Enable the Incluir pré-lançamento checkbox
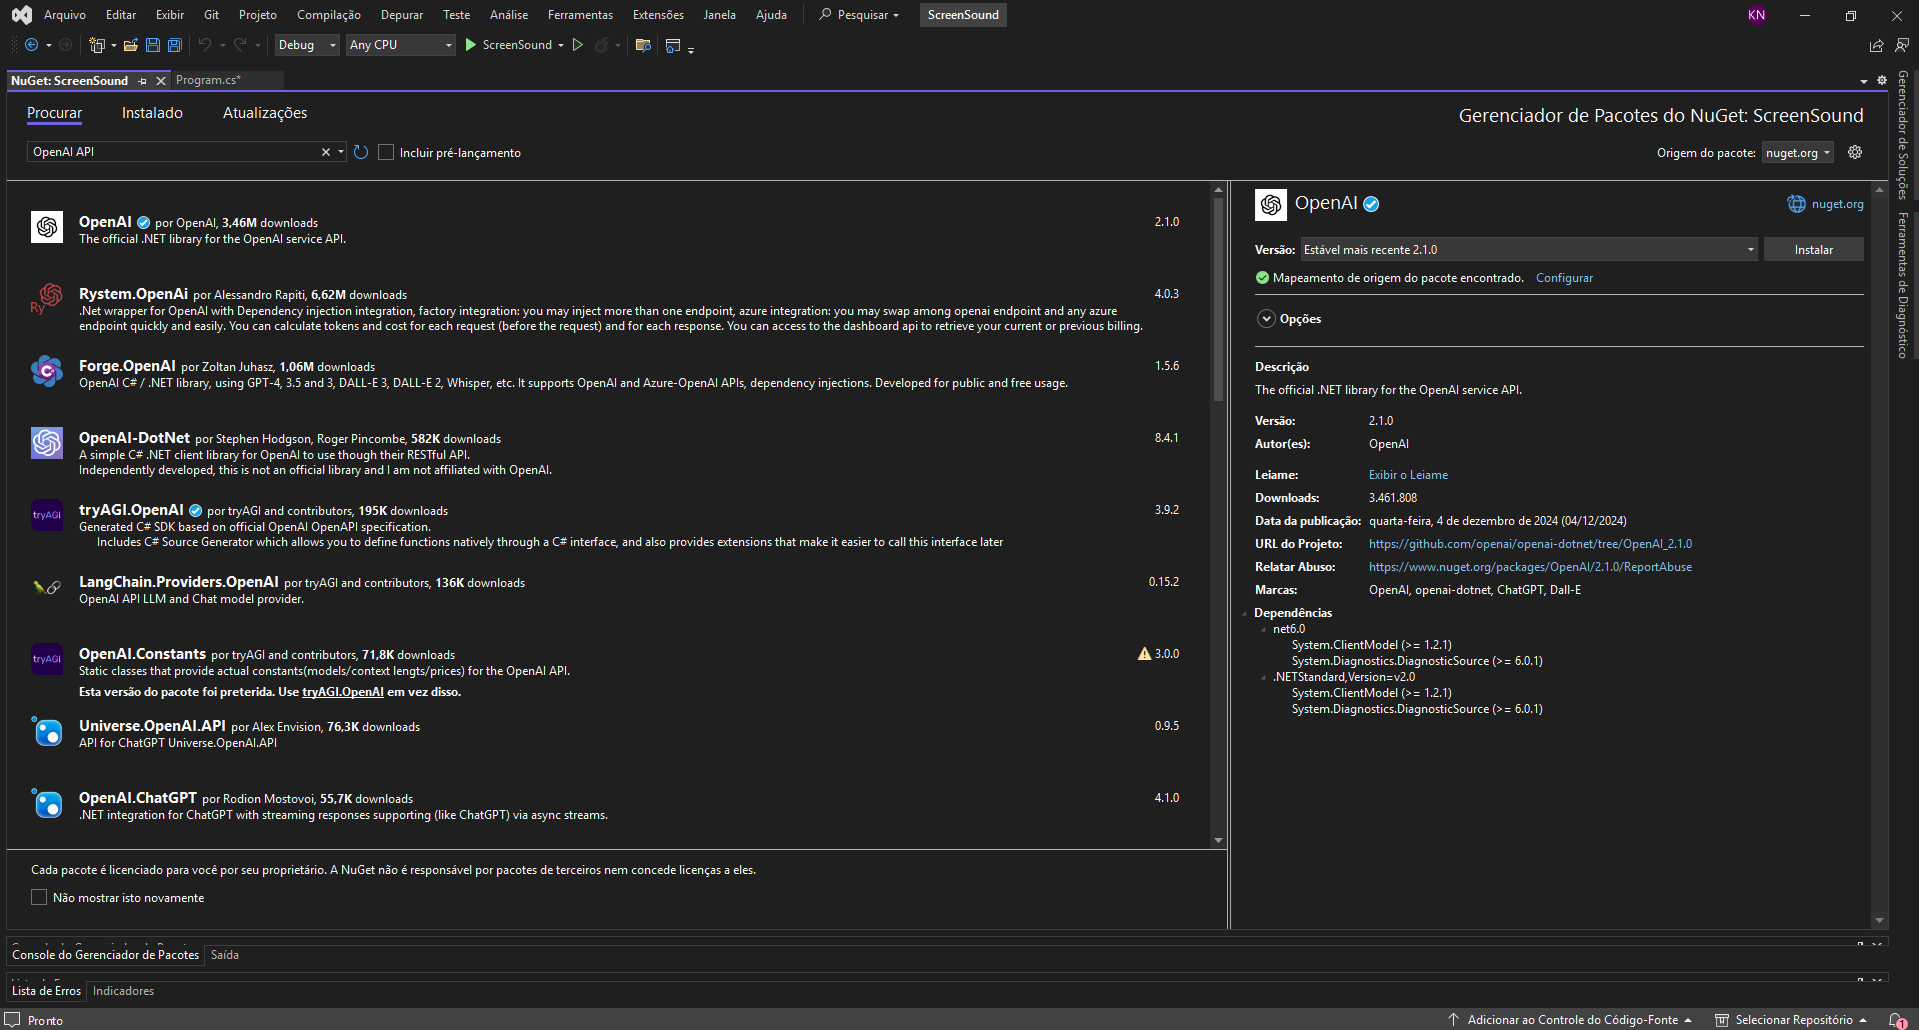Viewport: 1919px width, 1030px height. click(x=386, y=152)
